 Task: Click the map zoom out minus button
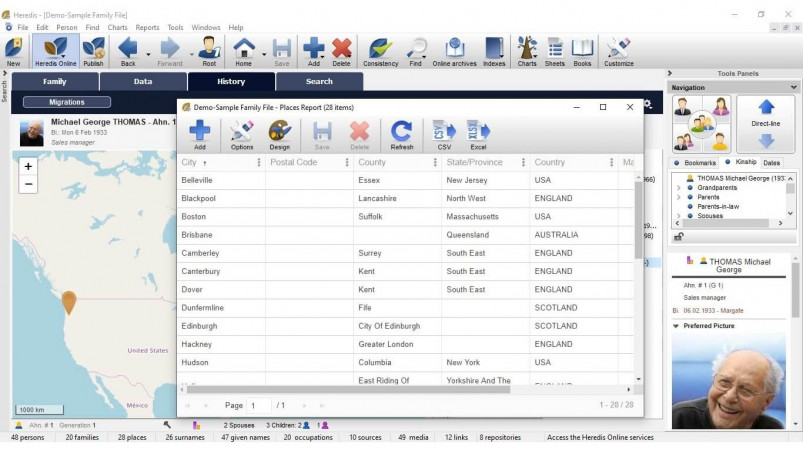point(28,184)
